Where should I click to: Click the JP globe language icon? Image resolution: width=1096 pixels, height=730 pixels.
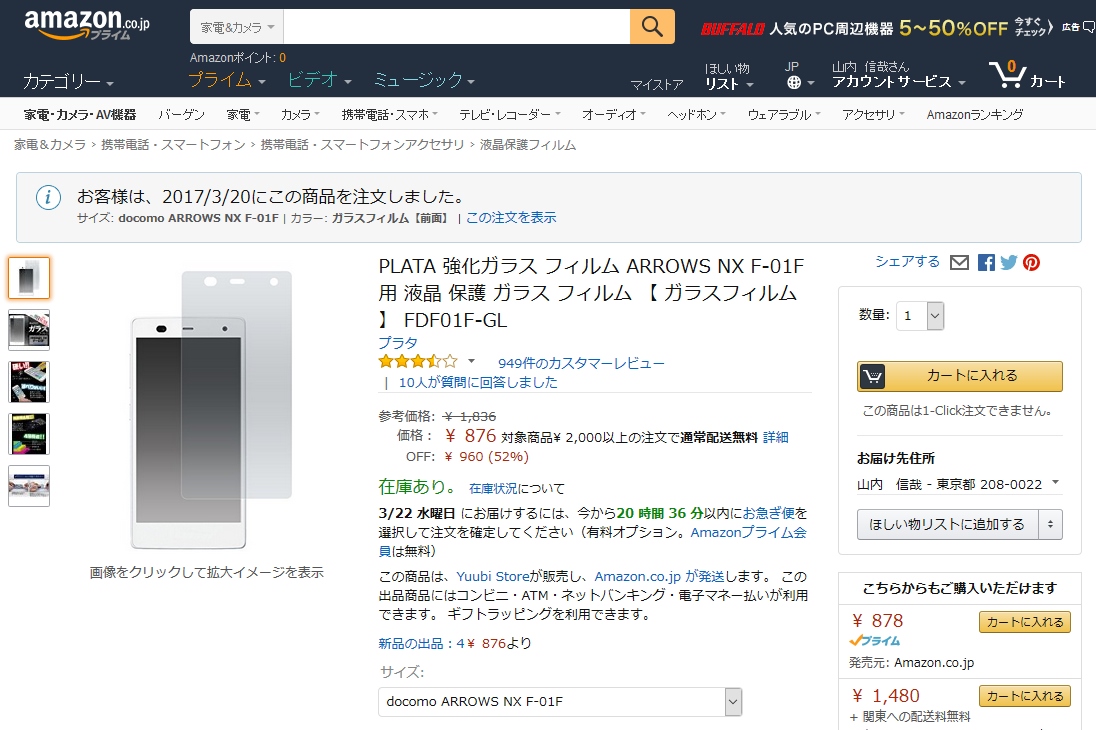[793, 83]
